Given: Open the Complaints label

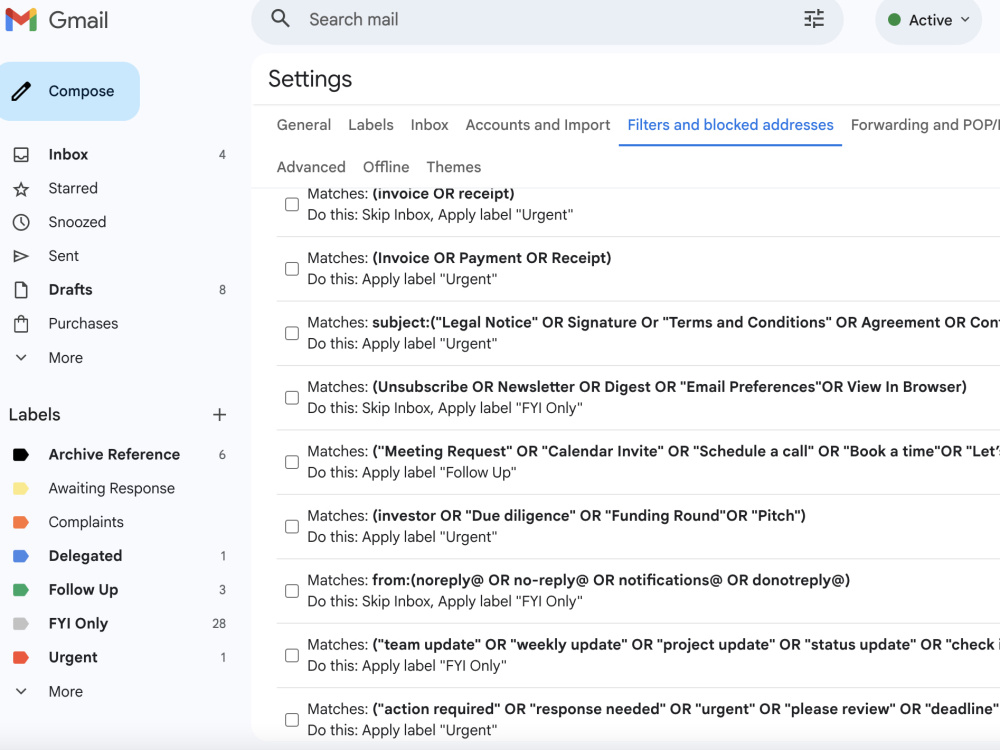Looking at the screenshot, I should [x=86, y=522].
